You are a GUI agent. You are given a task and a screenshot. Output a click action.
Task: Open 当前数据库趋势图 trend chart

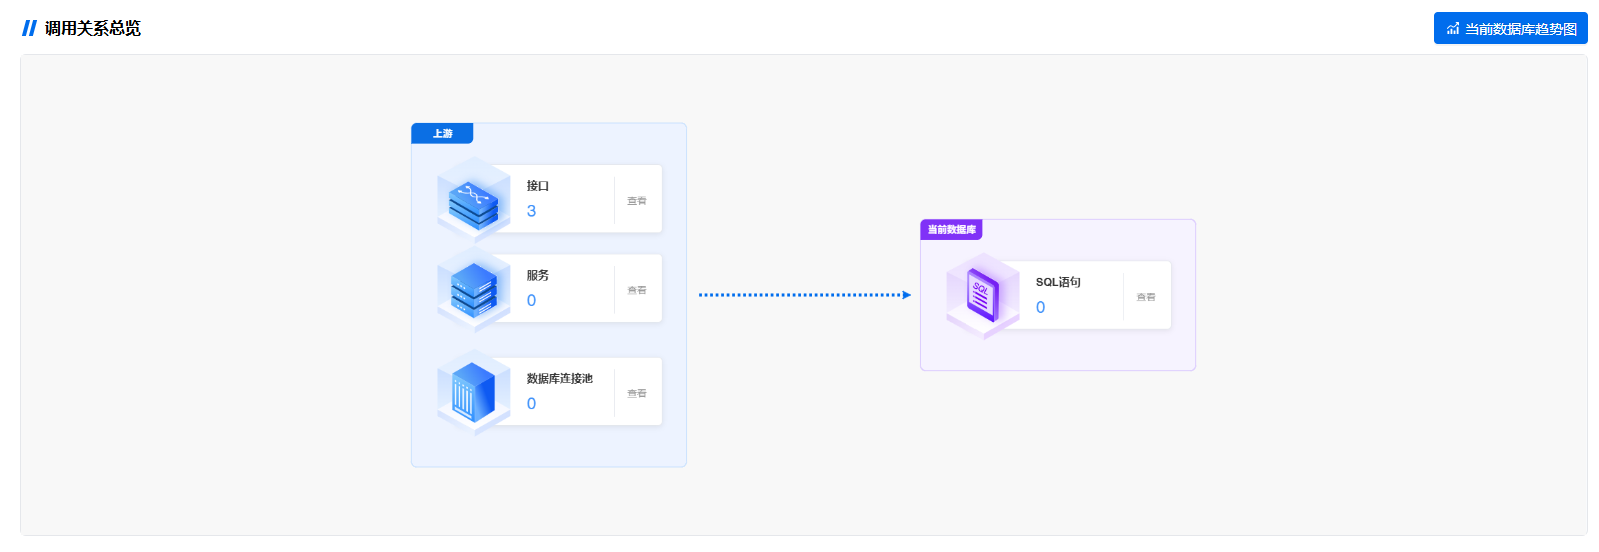click(x=1510, y=28)
